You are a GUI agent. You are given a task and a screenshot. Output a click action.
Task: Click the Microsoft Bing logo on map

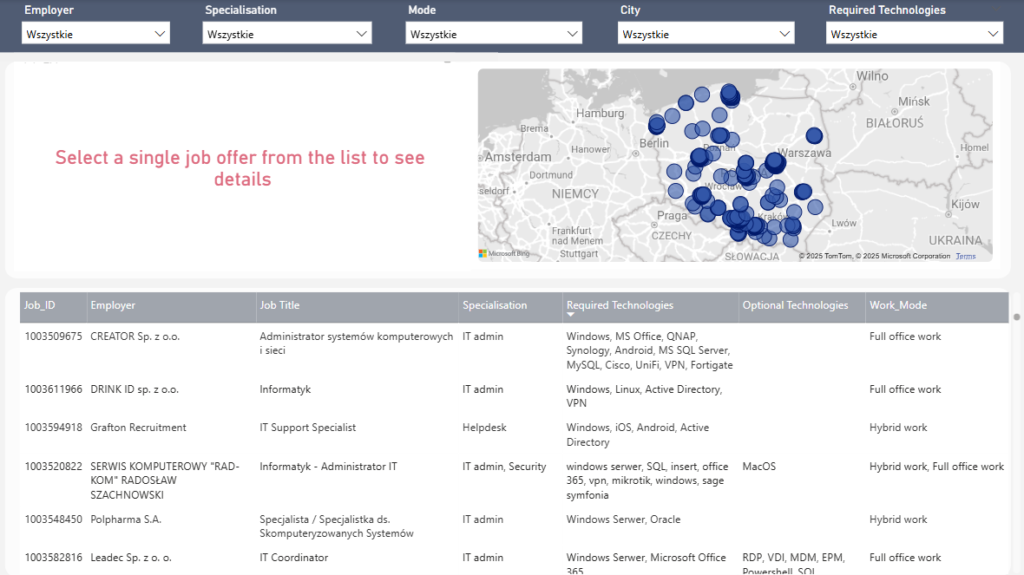[504, 254]
